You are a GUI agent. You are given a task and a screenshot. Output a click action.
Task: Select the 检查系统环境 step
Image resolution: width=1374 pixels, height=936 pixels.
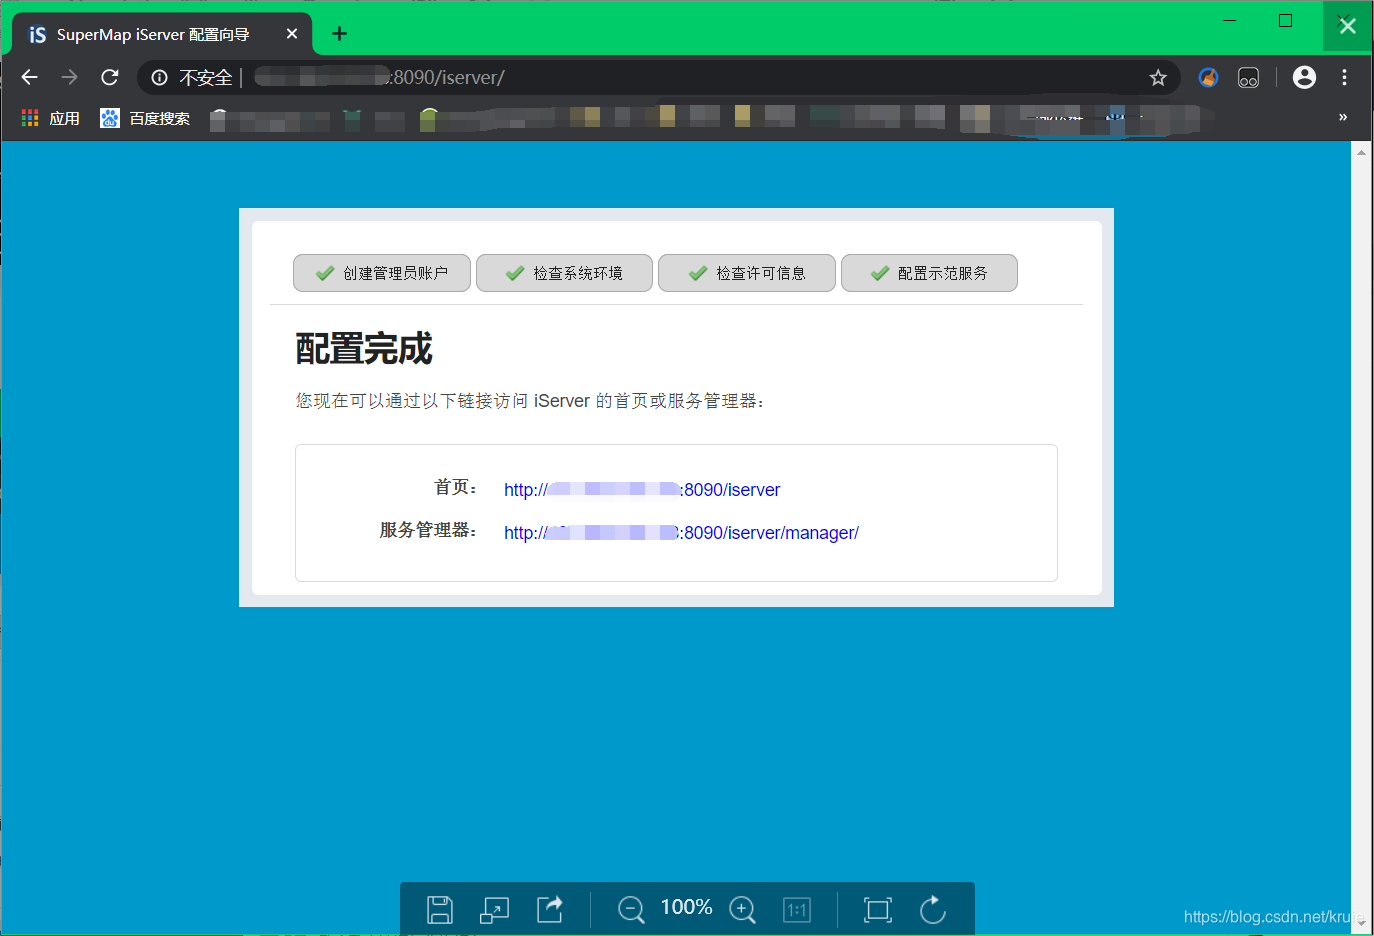point(564,273)
